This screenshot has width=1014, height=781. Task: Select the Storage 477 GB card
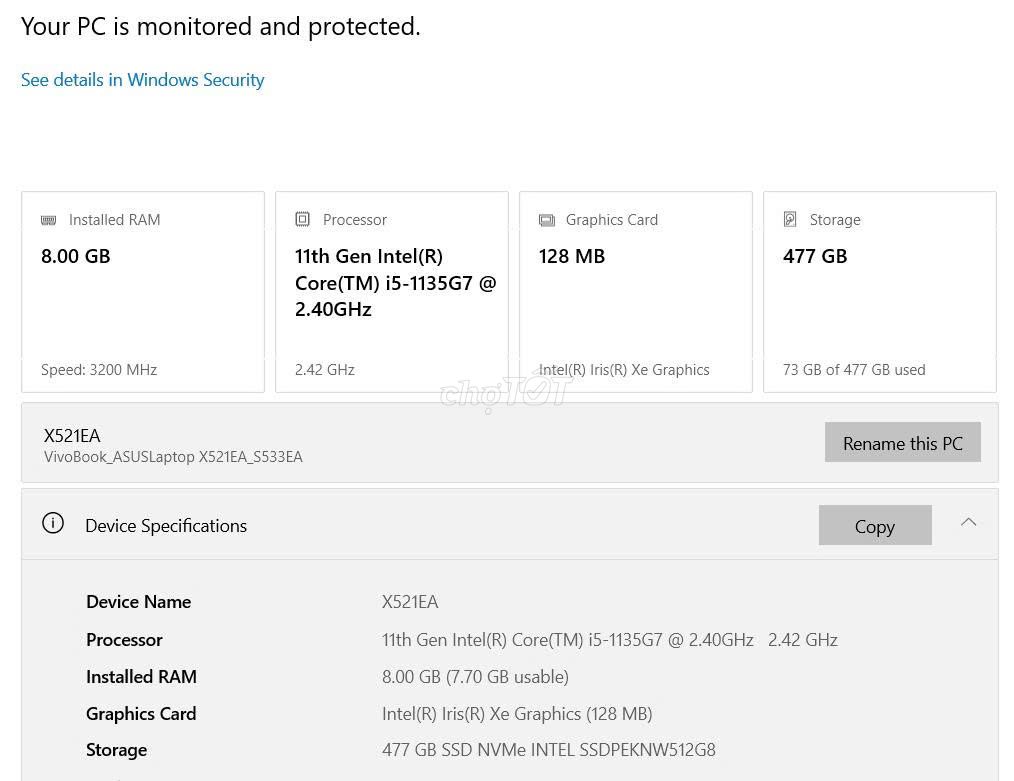879,292
